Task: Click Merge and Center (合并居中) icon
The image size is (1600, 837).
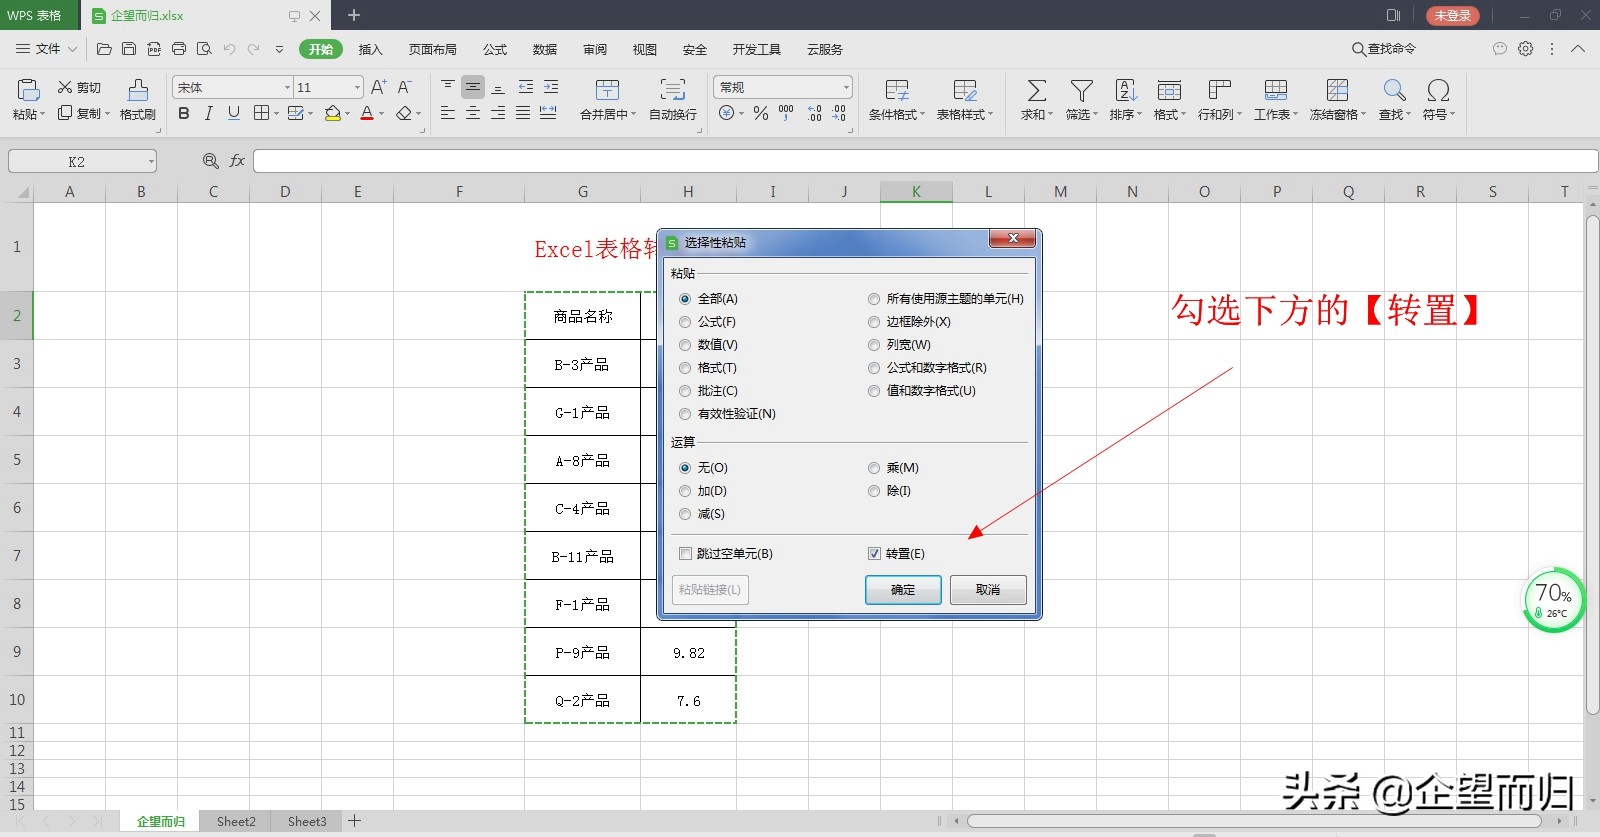Action: pos(608,91)
